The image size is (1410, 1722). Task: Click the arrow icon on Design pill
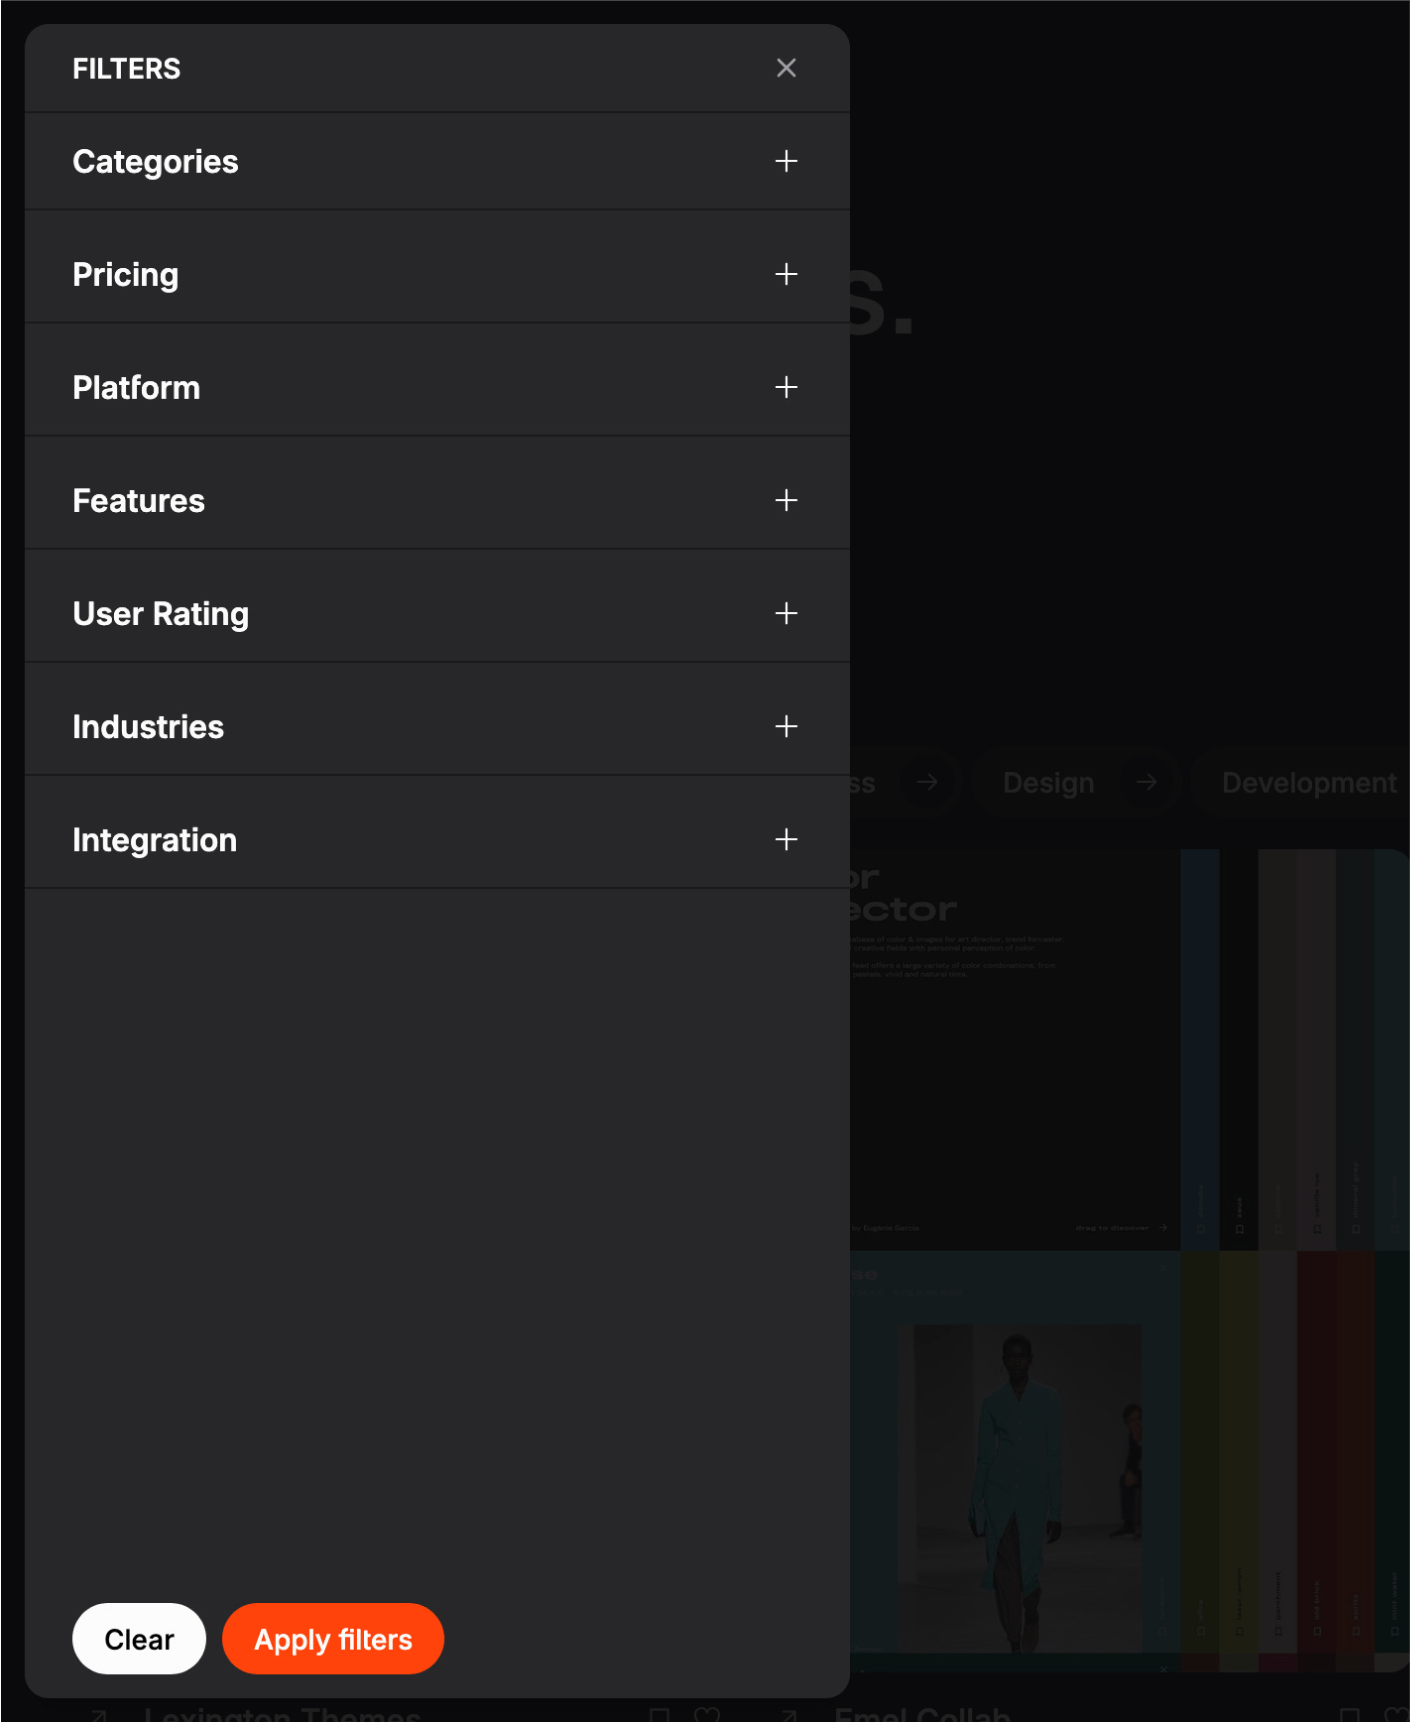(1146, 783)
